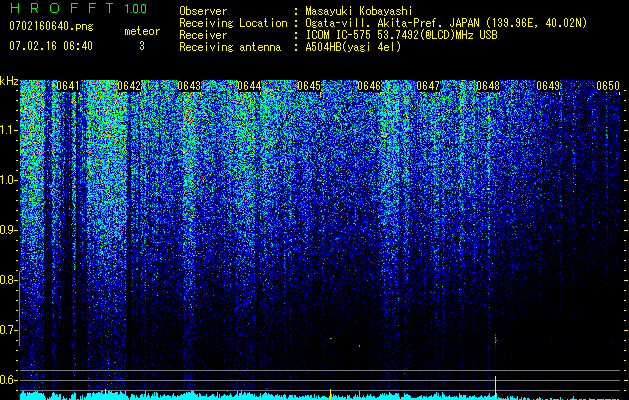Click the 1.0 frequency axis label
Image resolution: width=629 pixels, height=400 pixels.
coord(9,180)
